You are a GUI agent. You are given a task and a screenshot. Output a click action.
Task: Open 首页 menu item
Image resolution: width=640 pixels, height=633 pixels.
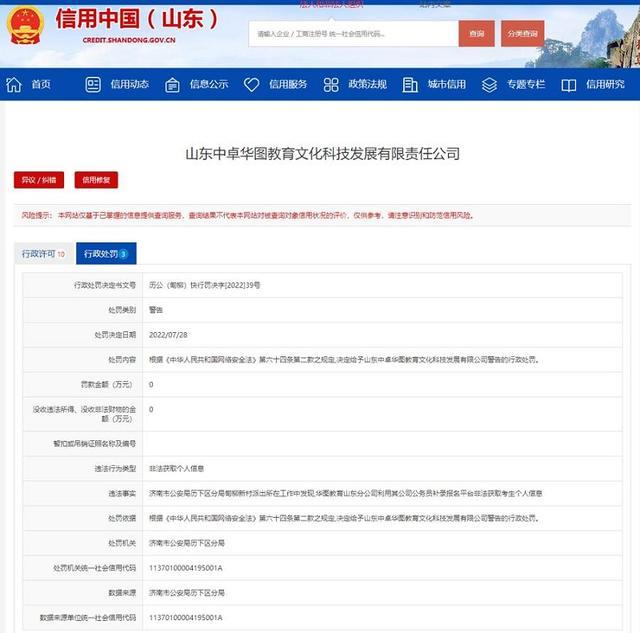tap(41, 84)
